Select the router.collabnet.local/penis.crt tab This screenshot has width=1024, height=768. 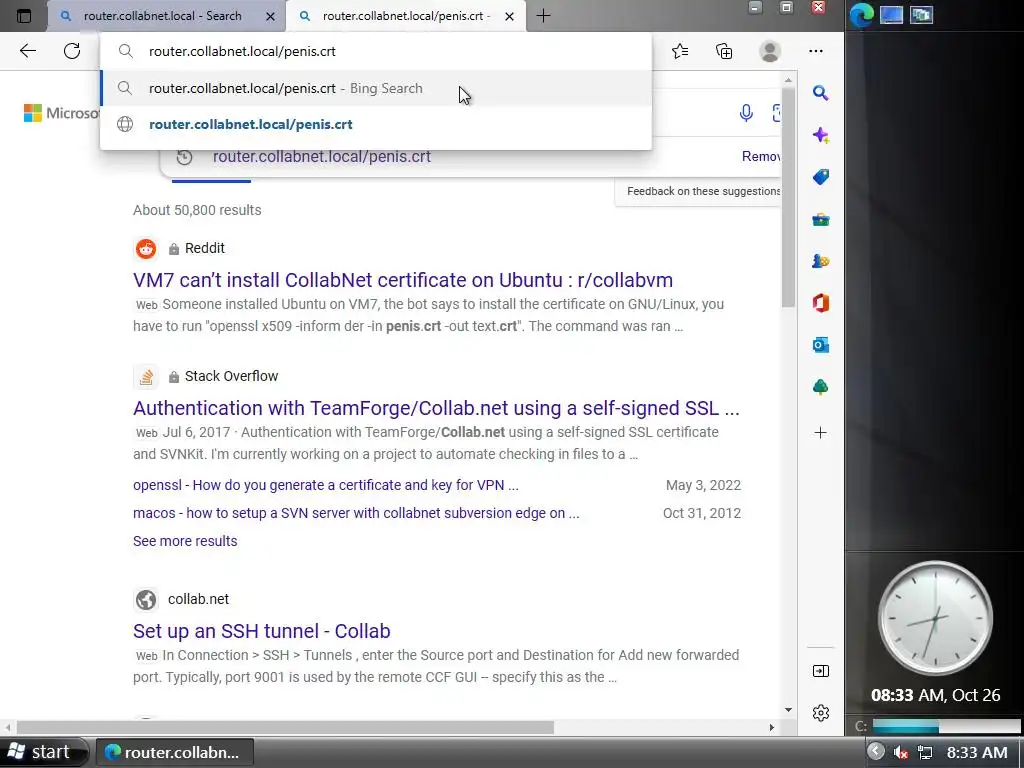(x=406, y=16)
